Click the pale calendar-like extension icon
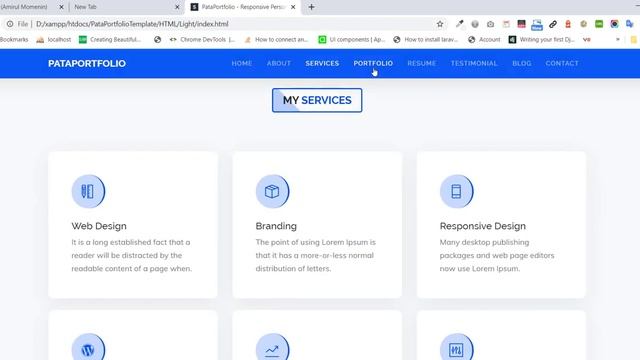Viewport: 640px width, 360px height. pyautogui.click(x=506, y=24)
